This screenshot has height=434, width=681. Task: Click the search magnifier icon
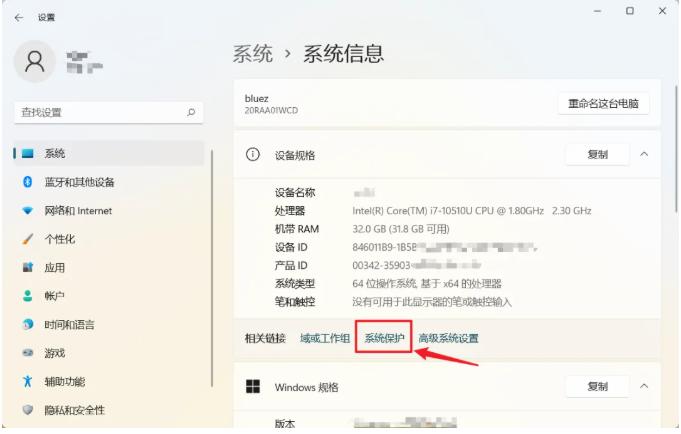(191, 113)
